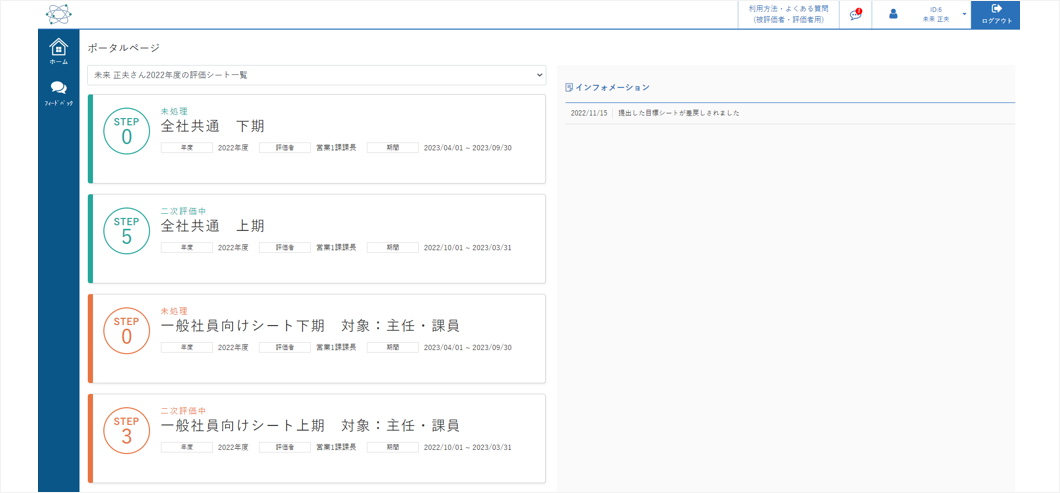Open Feedback from the sidebar speech bubbles icon
The height and width of the screenshot is (493, 1060).
[59, 89]
